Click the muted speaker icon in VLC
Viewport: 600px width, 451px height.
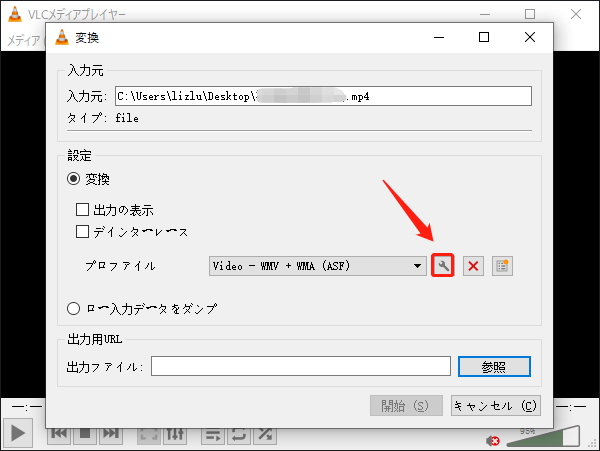coord(492,441)
